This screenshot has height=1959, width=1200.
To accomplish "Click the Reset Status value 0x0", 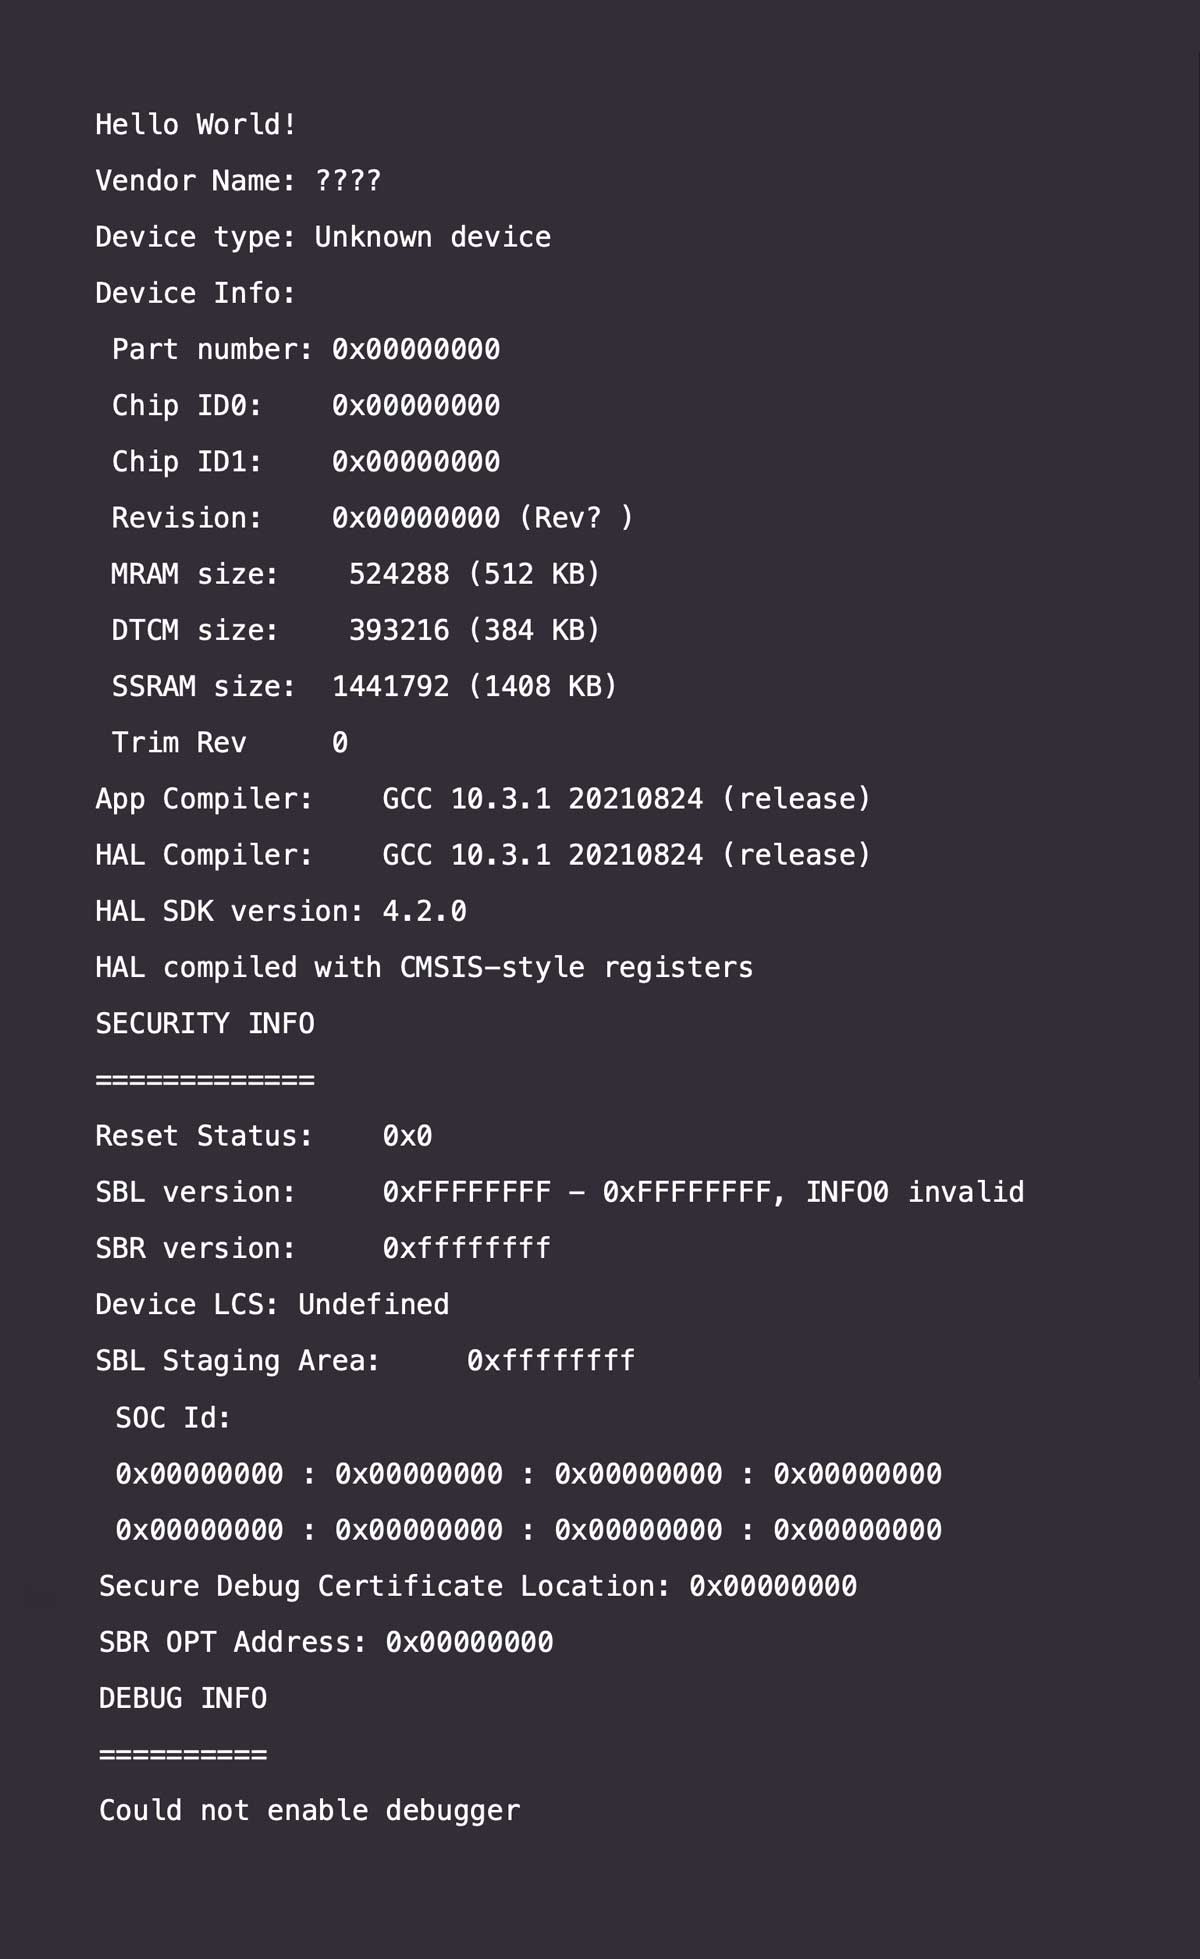I will coord(407,1136).
